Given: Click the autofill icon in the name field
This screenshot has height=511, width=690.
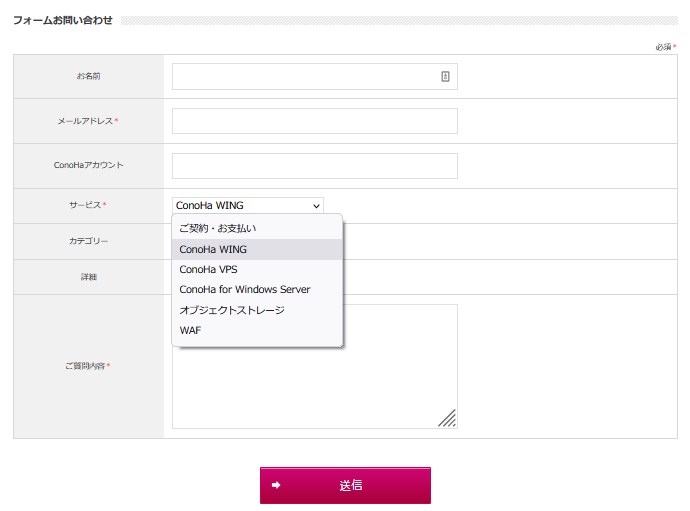Looking at the screenshot, I should tap(445, 77).
